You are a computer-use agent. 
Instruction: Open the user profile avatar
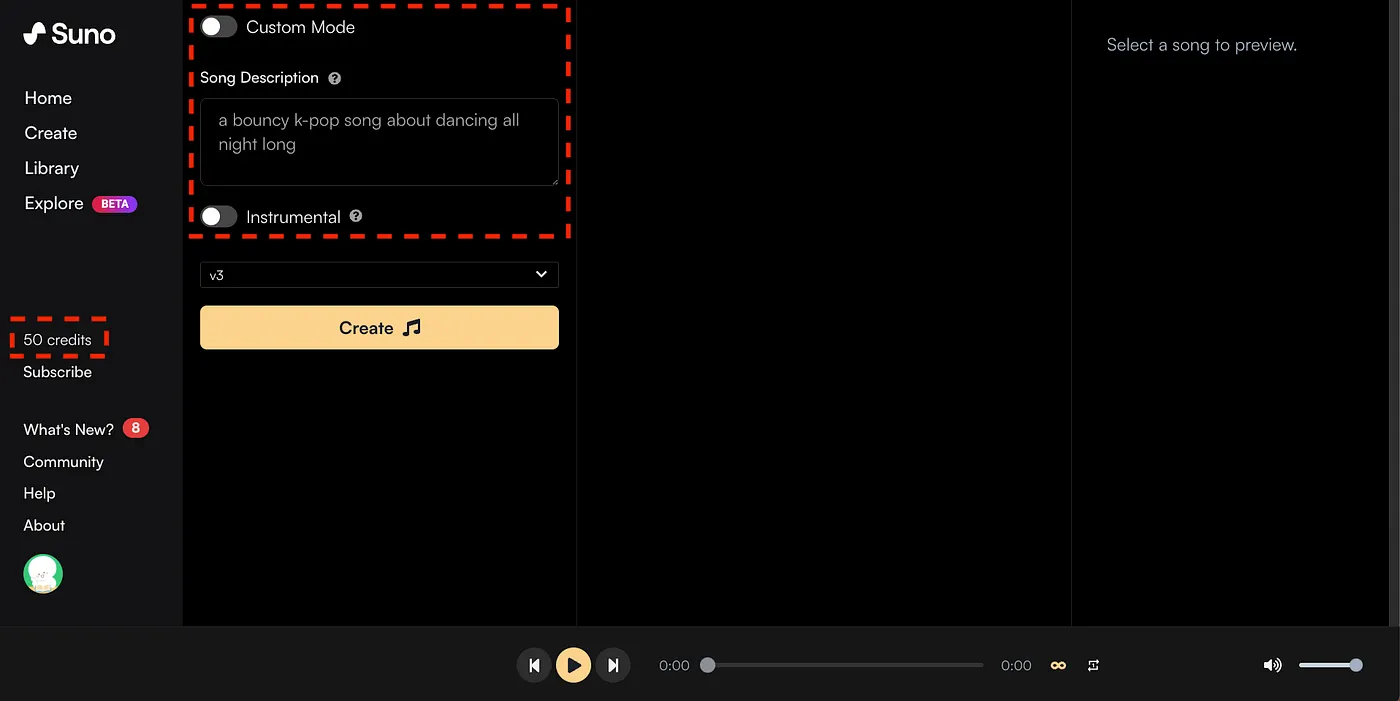(43, 574)
